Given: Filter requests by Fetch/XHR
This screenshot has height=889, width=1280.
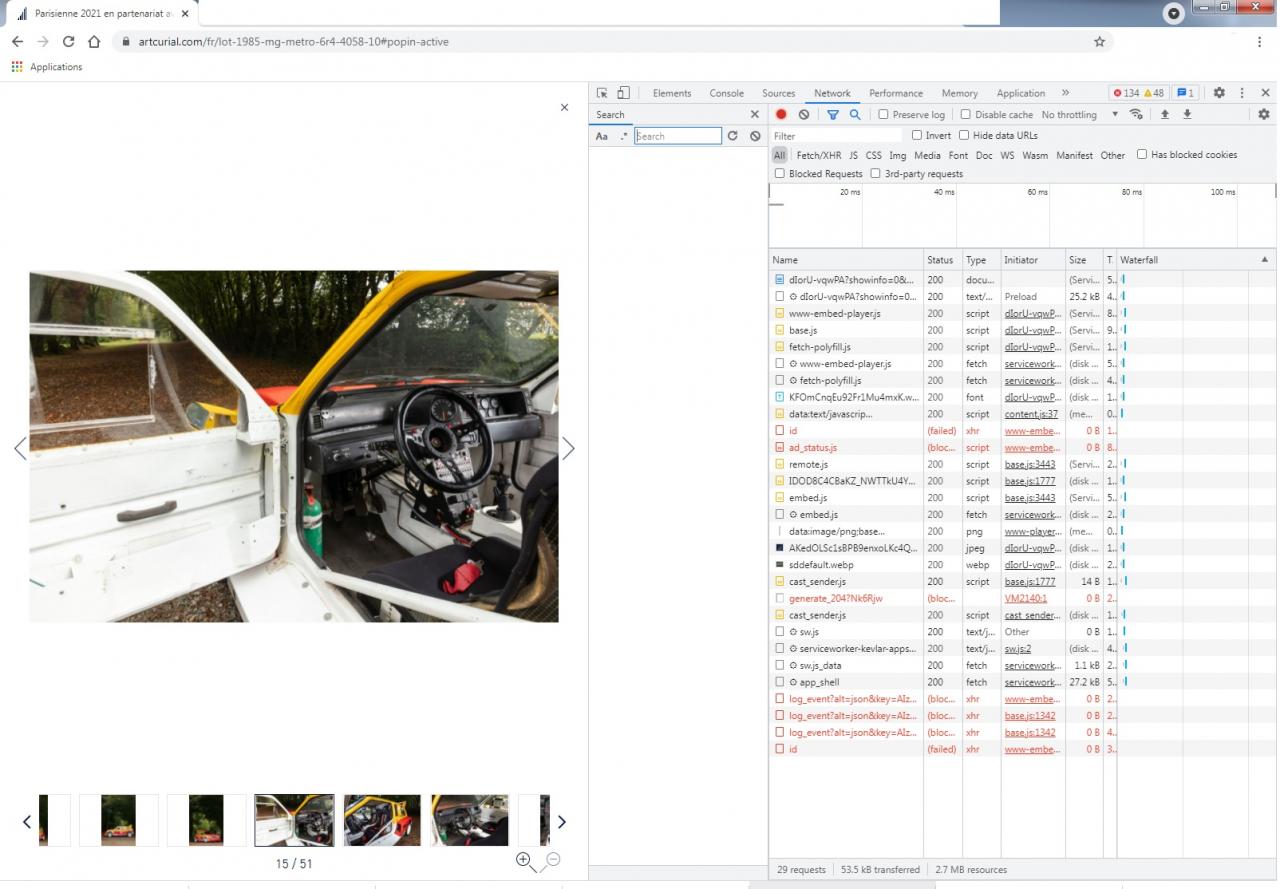Looking at the screenshot, I should [x=818, y=156].
